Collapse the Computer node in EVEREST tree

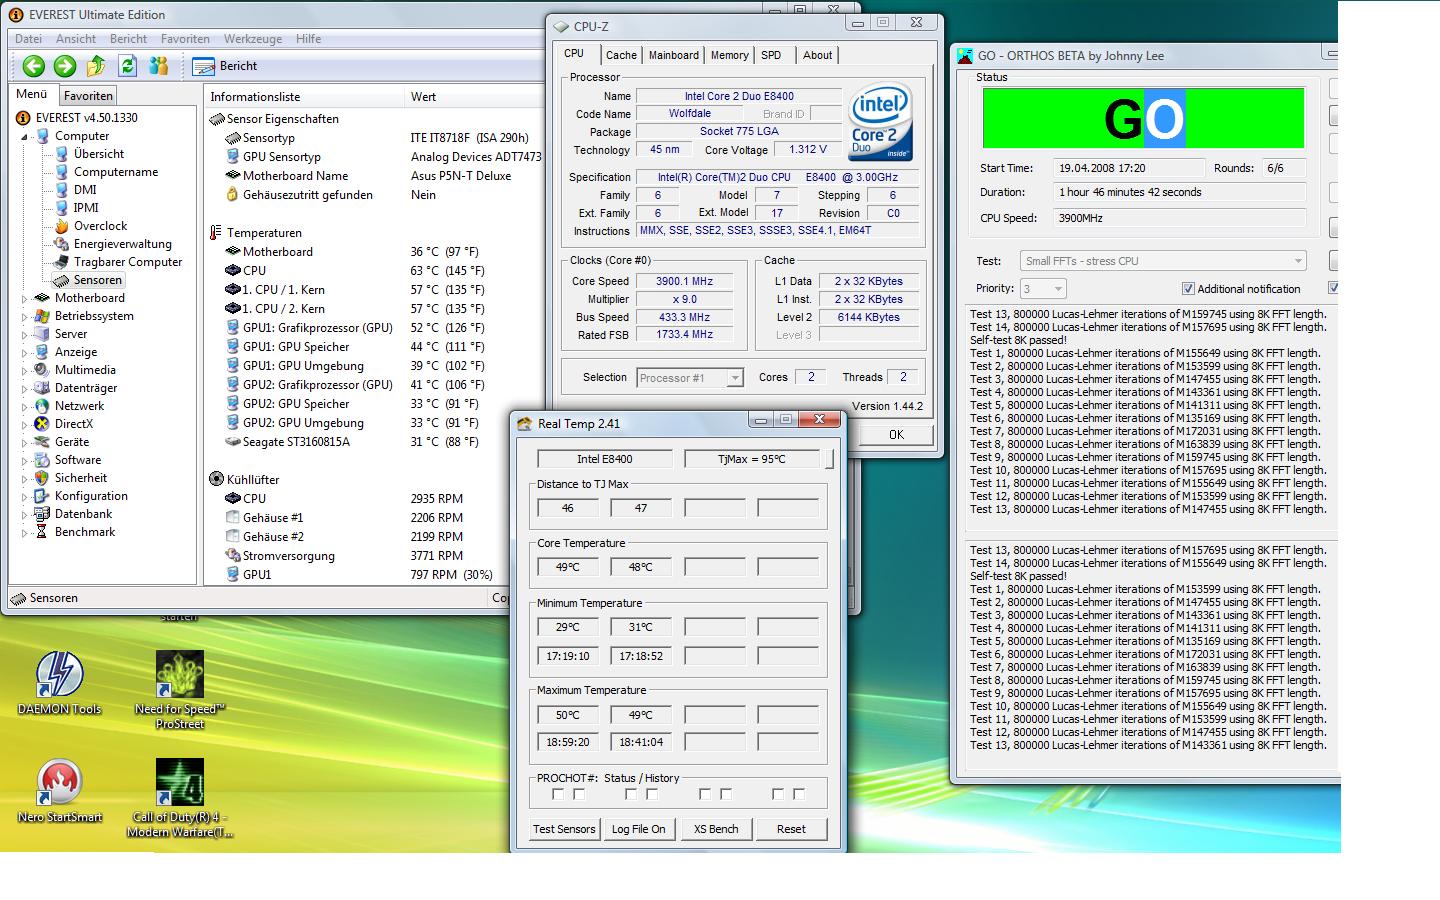pos(25,137)
